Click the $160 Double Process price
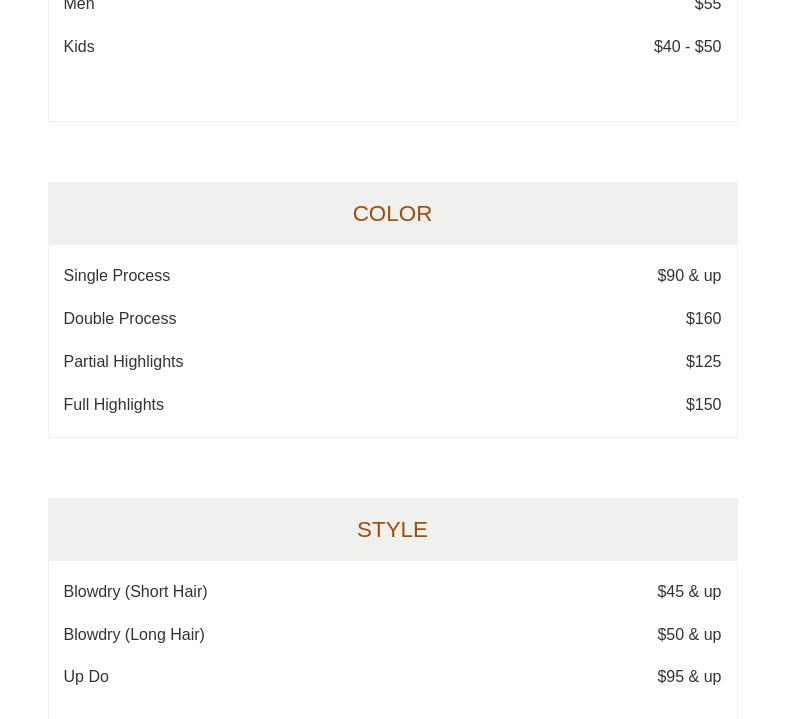 point(703,319)
